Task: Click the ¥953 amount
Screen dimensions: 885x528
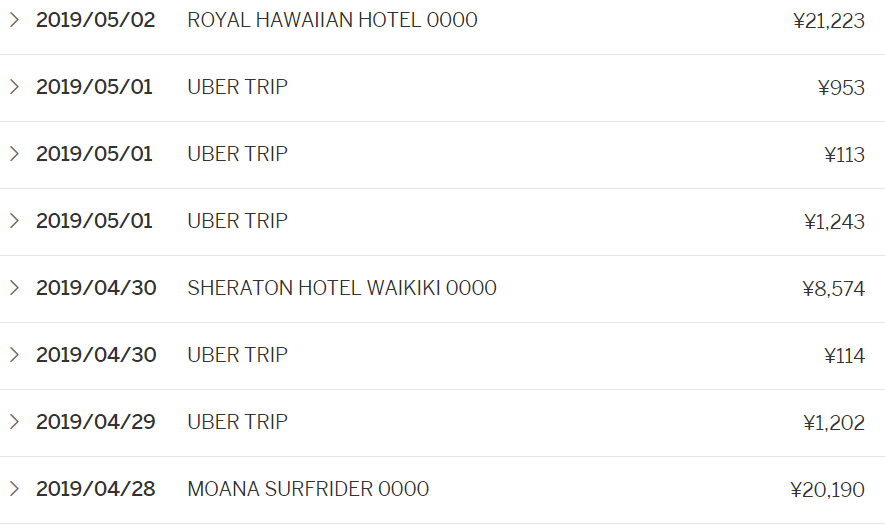Action: click(x=841, y=88)
